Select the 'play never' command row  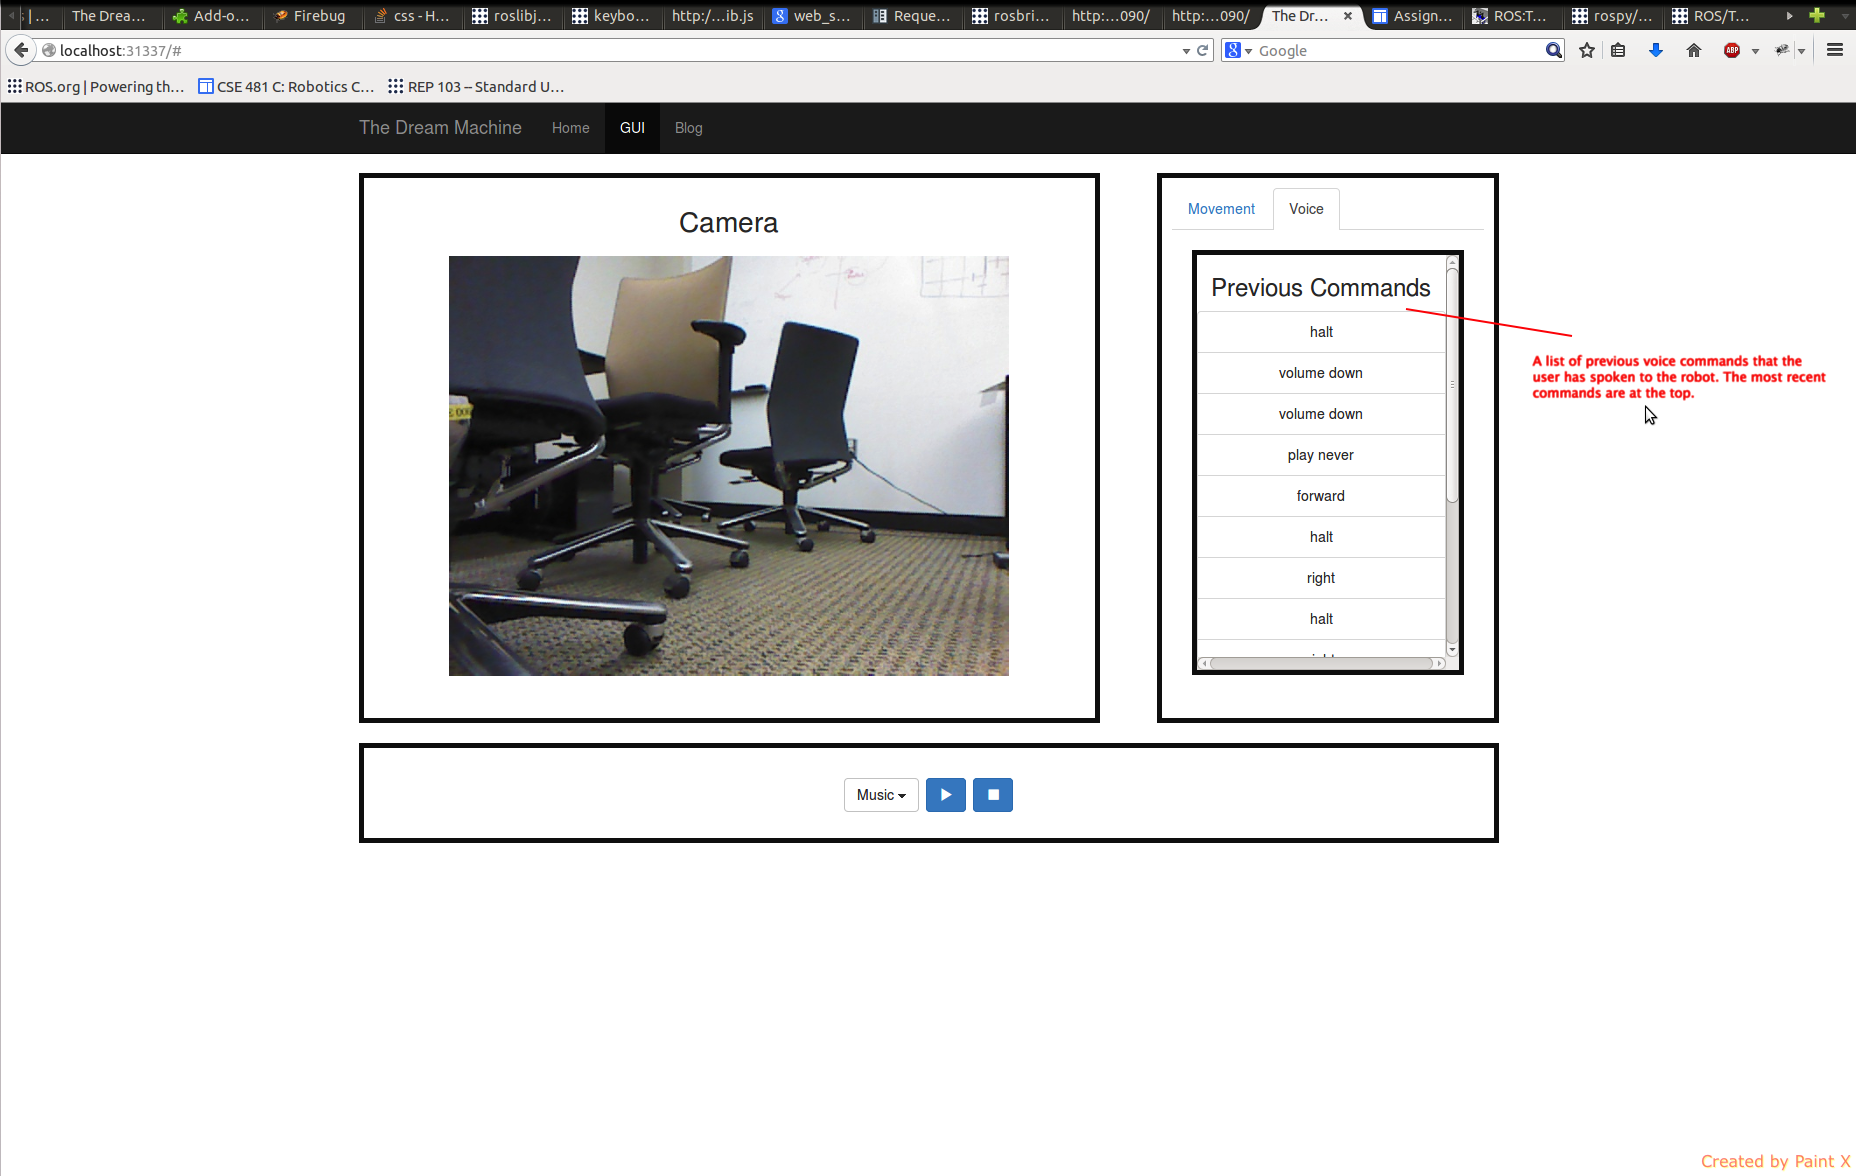click(x=1321, y=455)
